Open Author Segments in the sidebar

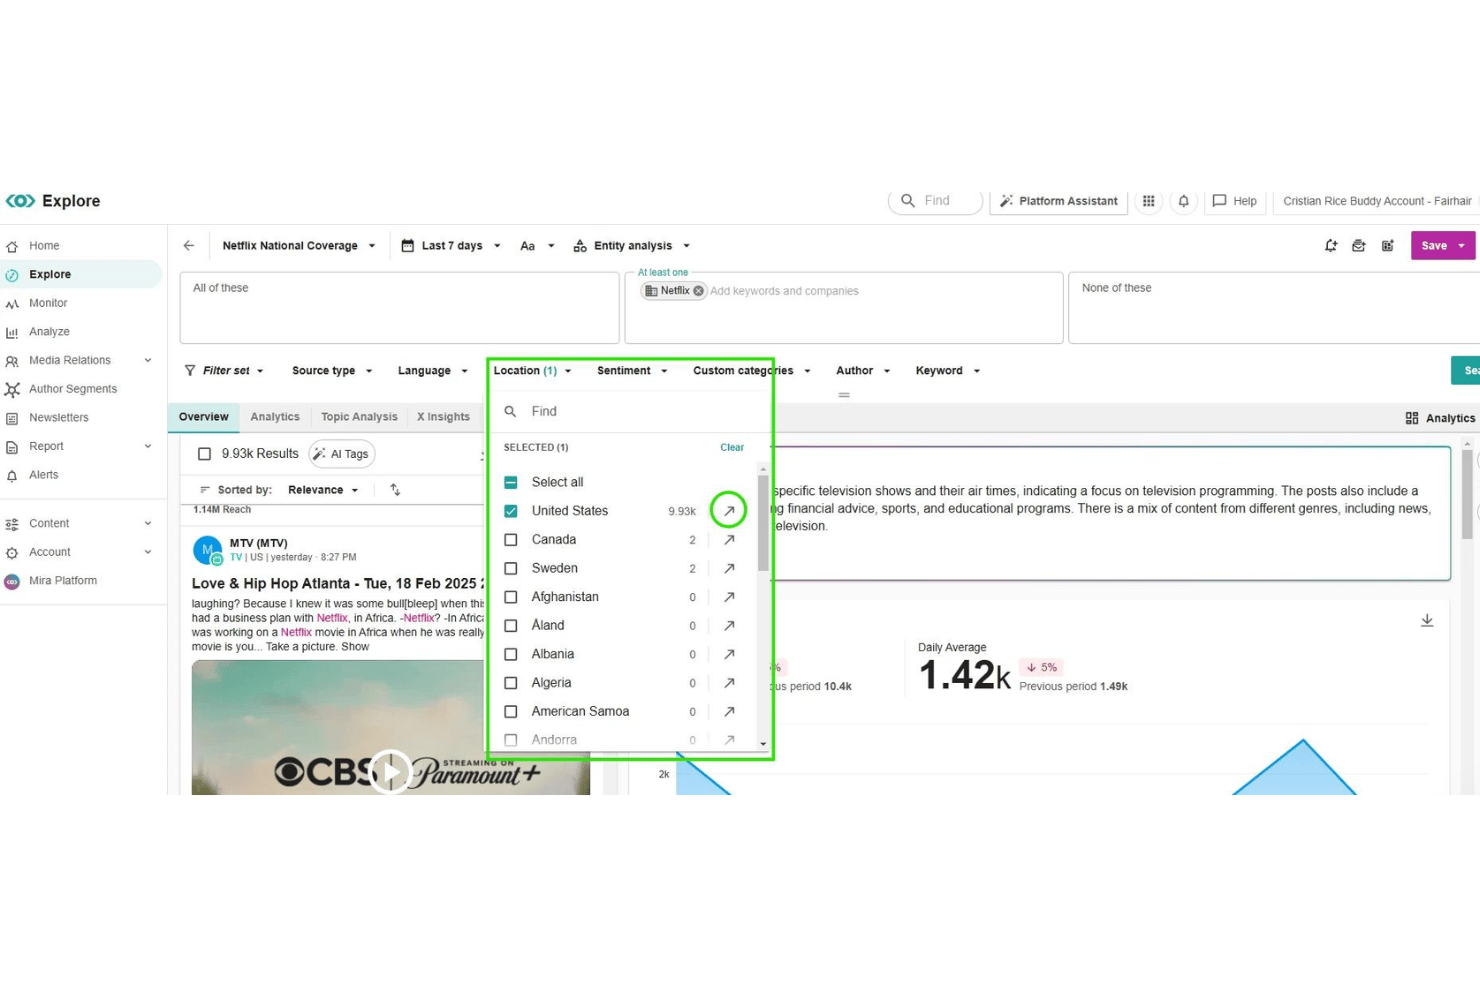pos(72,389)
